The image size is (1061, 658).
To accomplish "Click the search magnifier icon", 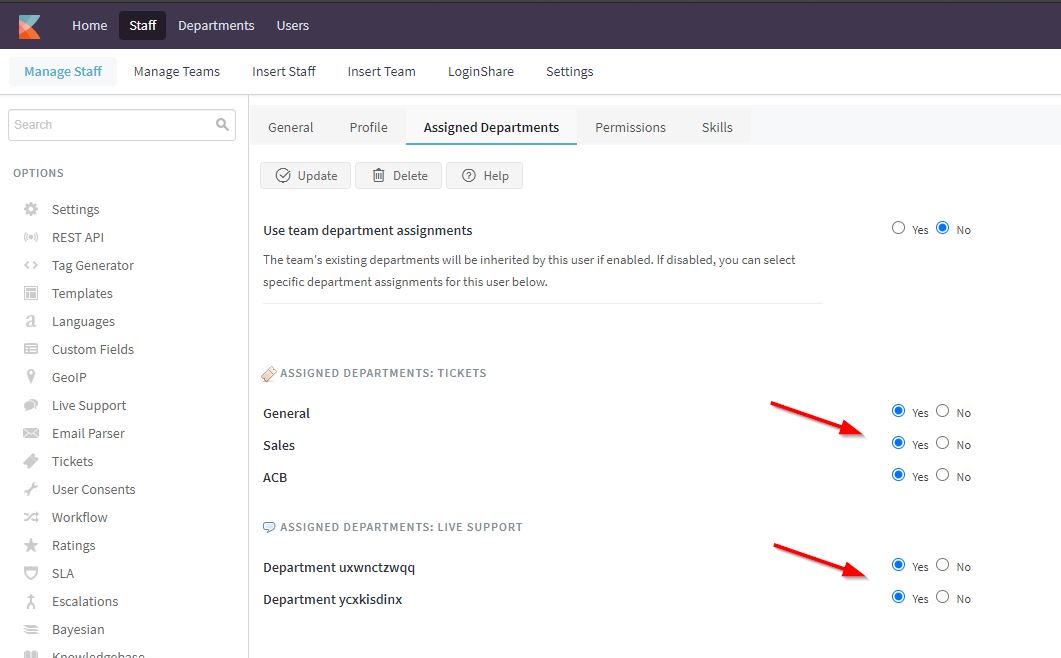I will (222, 125).
